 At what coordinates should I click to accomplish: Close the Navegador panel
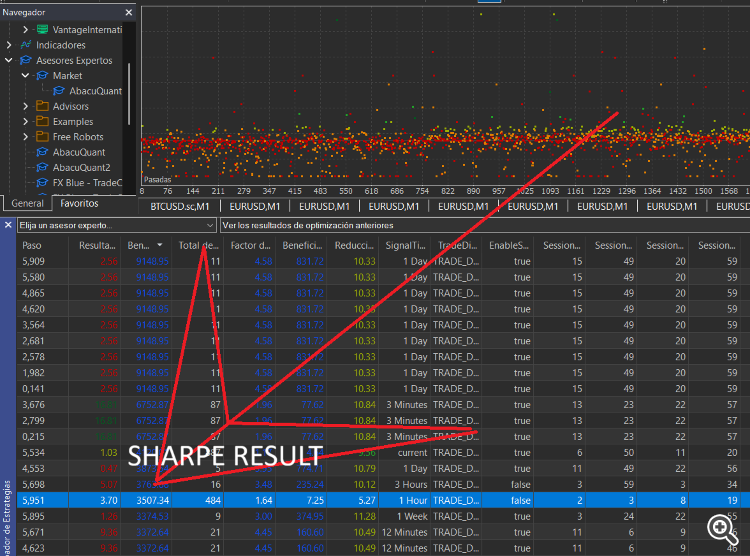coord(129,12)
